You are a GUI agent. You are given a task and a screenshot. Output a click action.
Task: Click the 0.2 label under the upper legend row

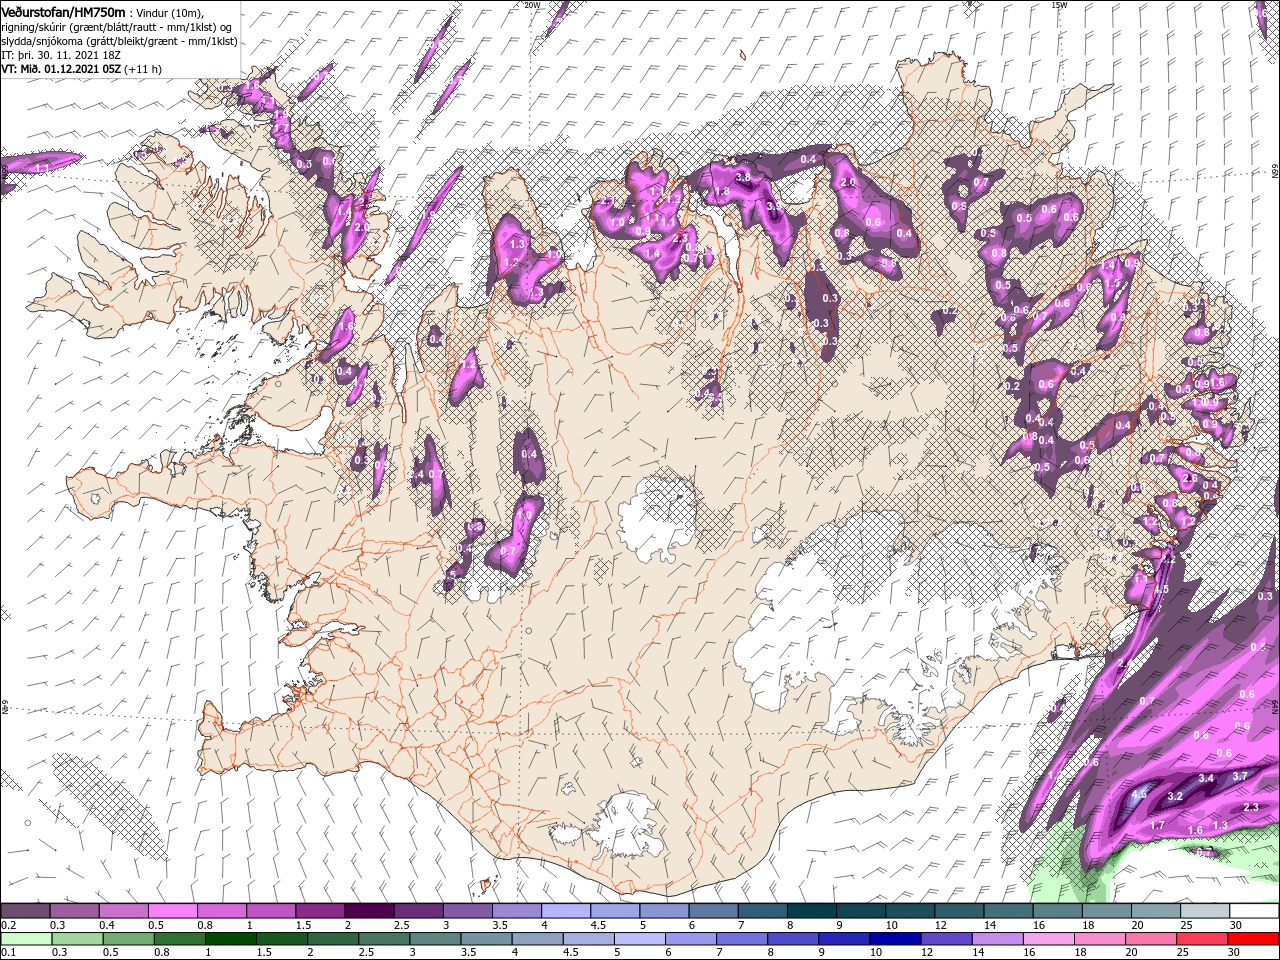click(8, 925)
